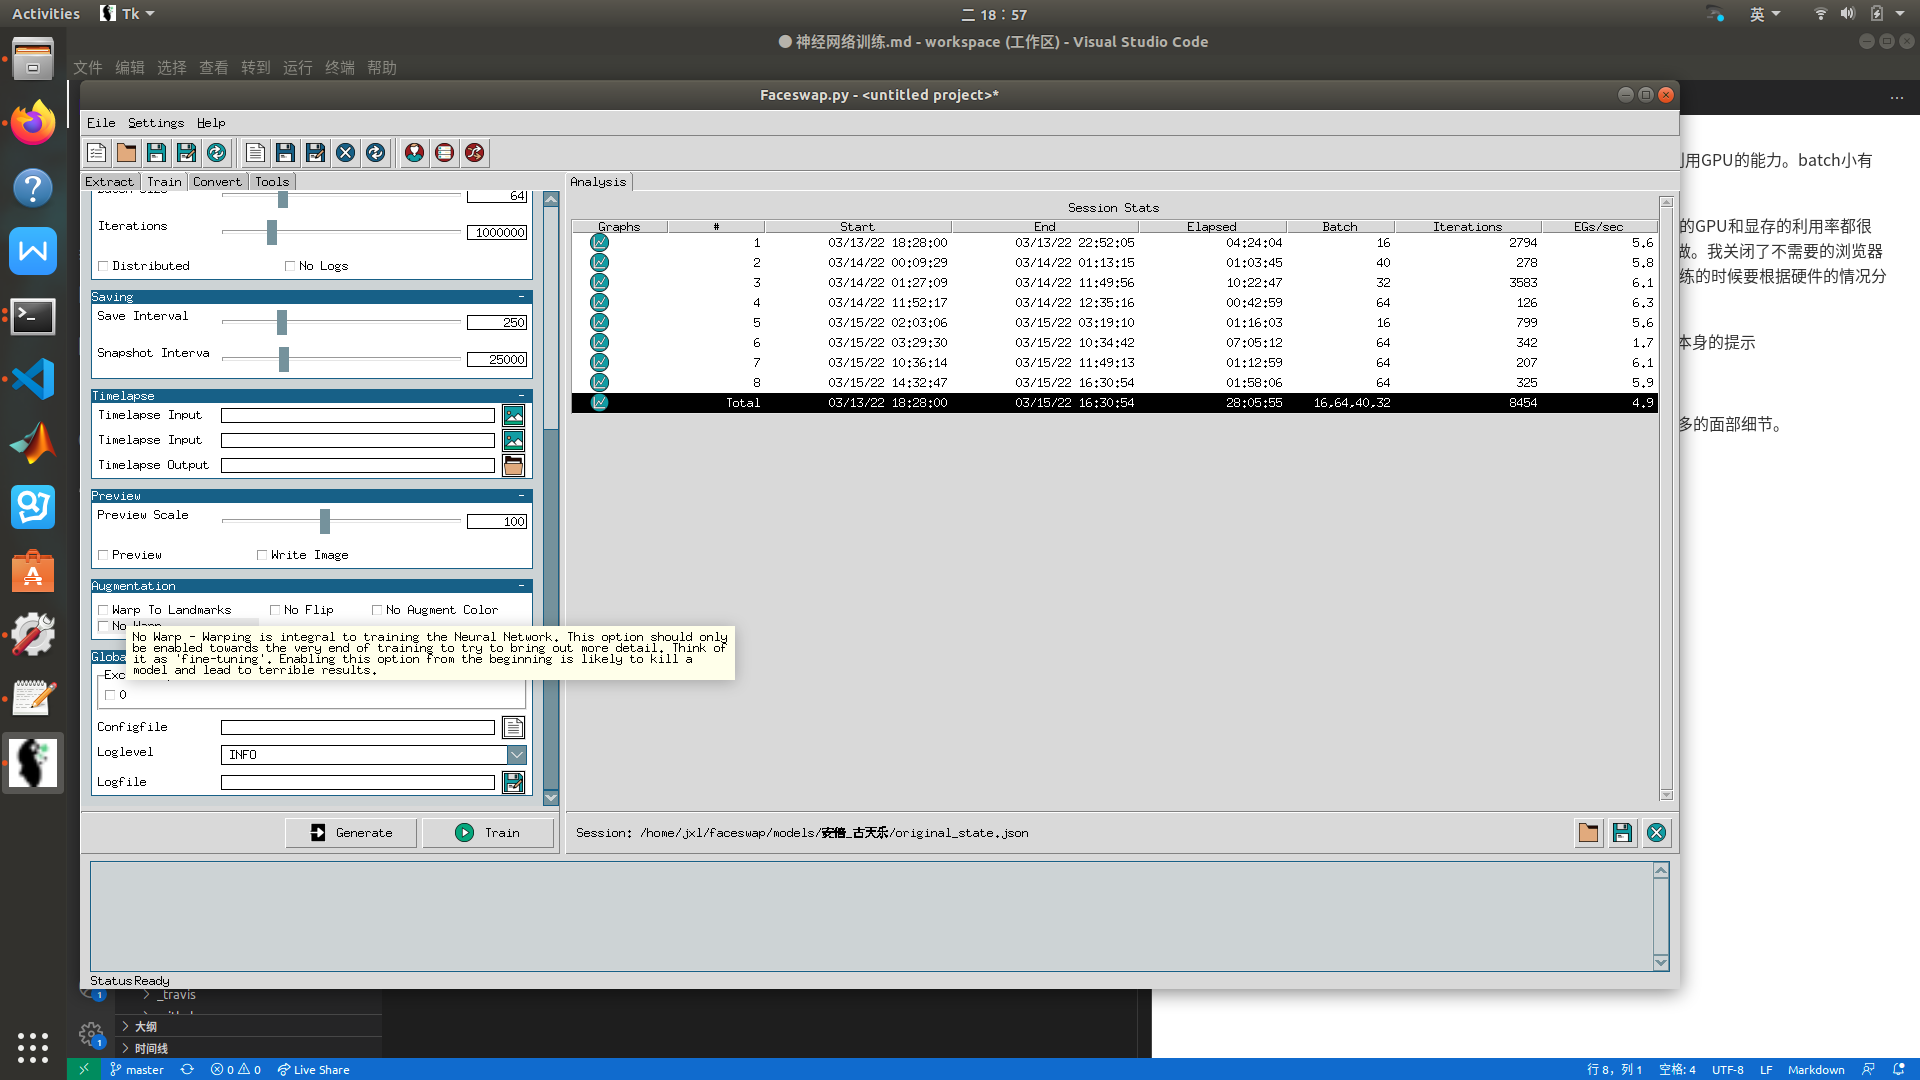The height and width of the screenshot is (1080, 1920).
Task: Clear session with teal X icon
Action: tap(1656, 833)
